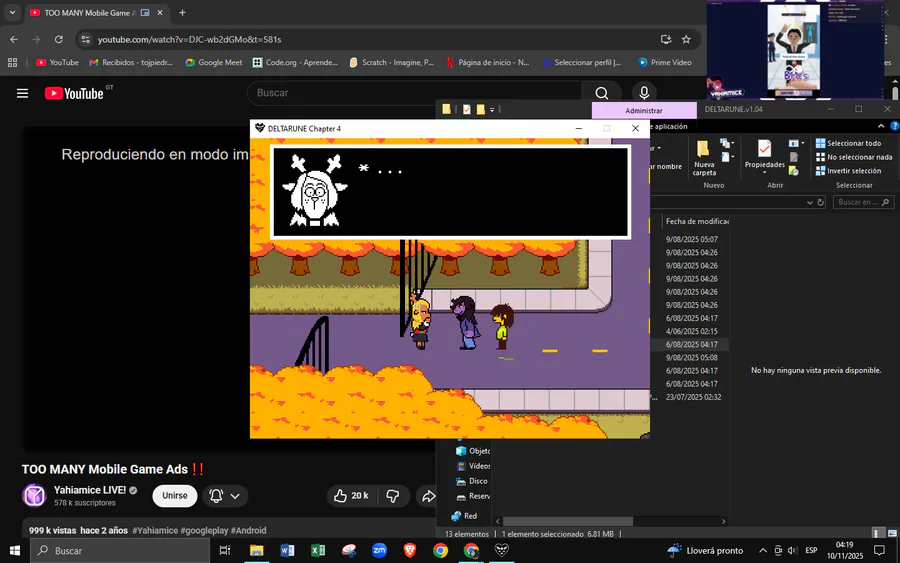The width and height of the screenshot is (900, 563).
Task: Expand the notification options chevron beside bell
Action: [235, 496]
